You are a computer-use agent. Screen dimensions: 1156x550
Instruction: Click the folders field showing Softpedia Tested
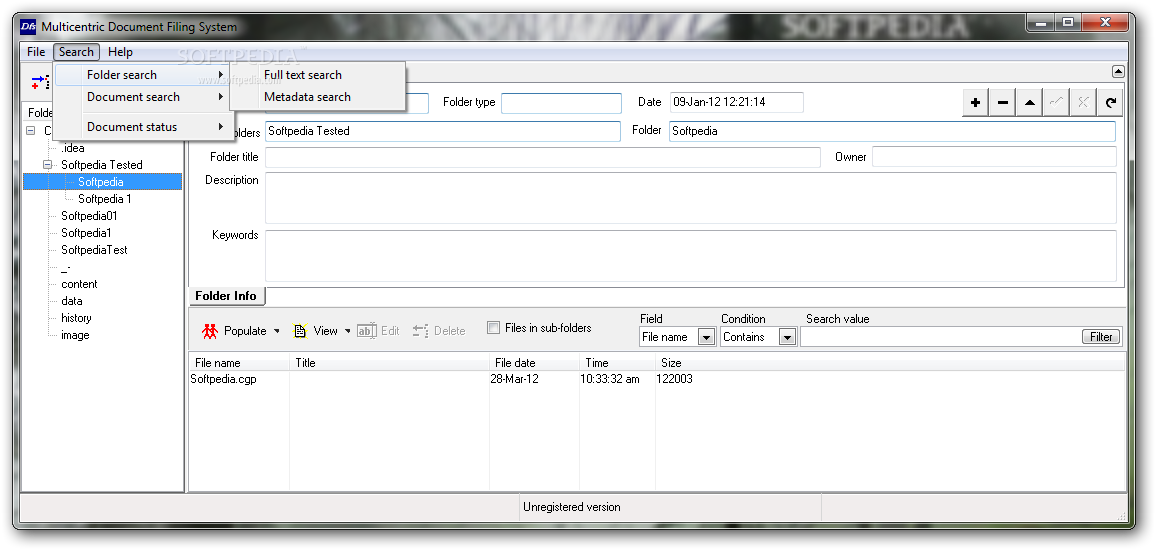(x=442, y=131)
